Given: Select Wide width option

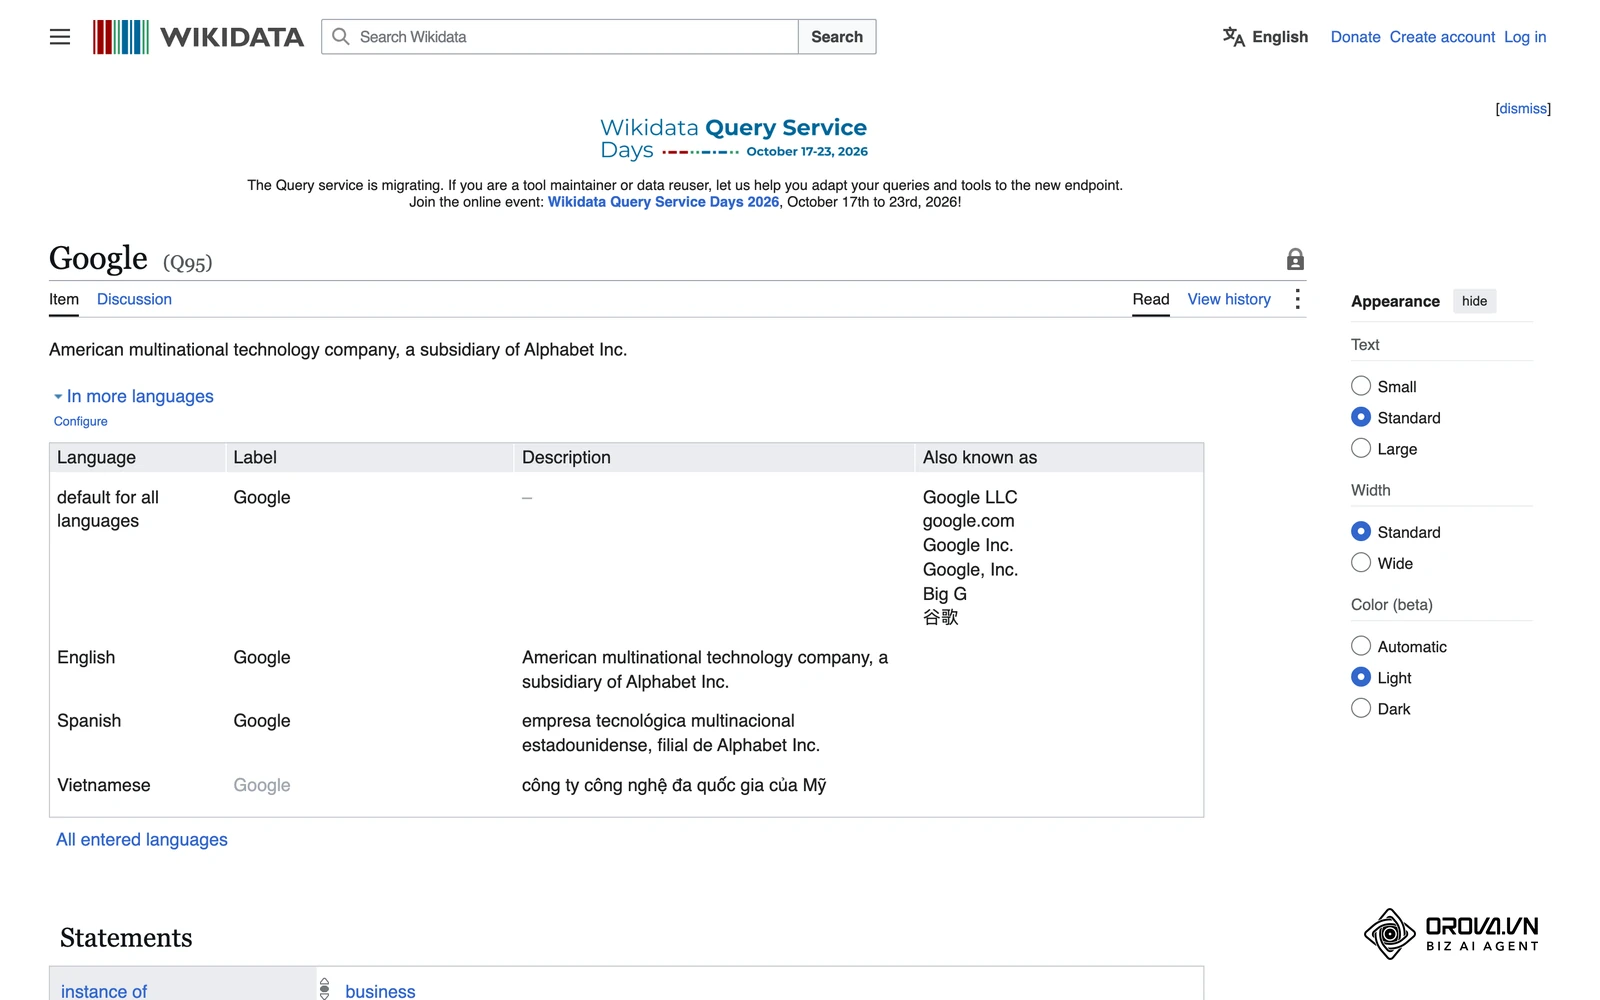Looking at the screenshot, I should coord(1361,562).
